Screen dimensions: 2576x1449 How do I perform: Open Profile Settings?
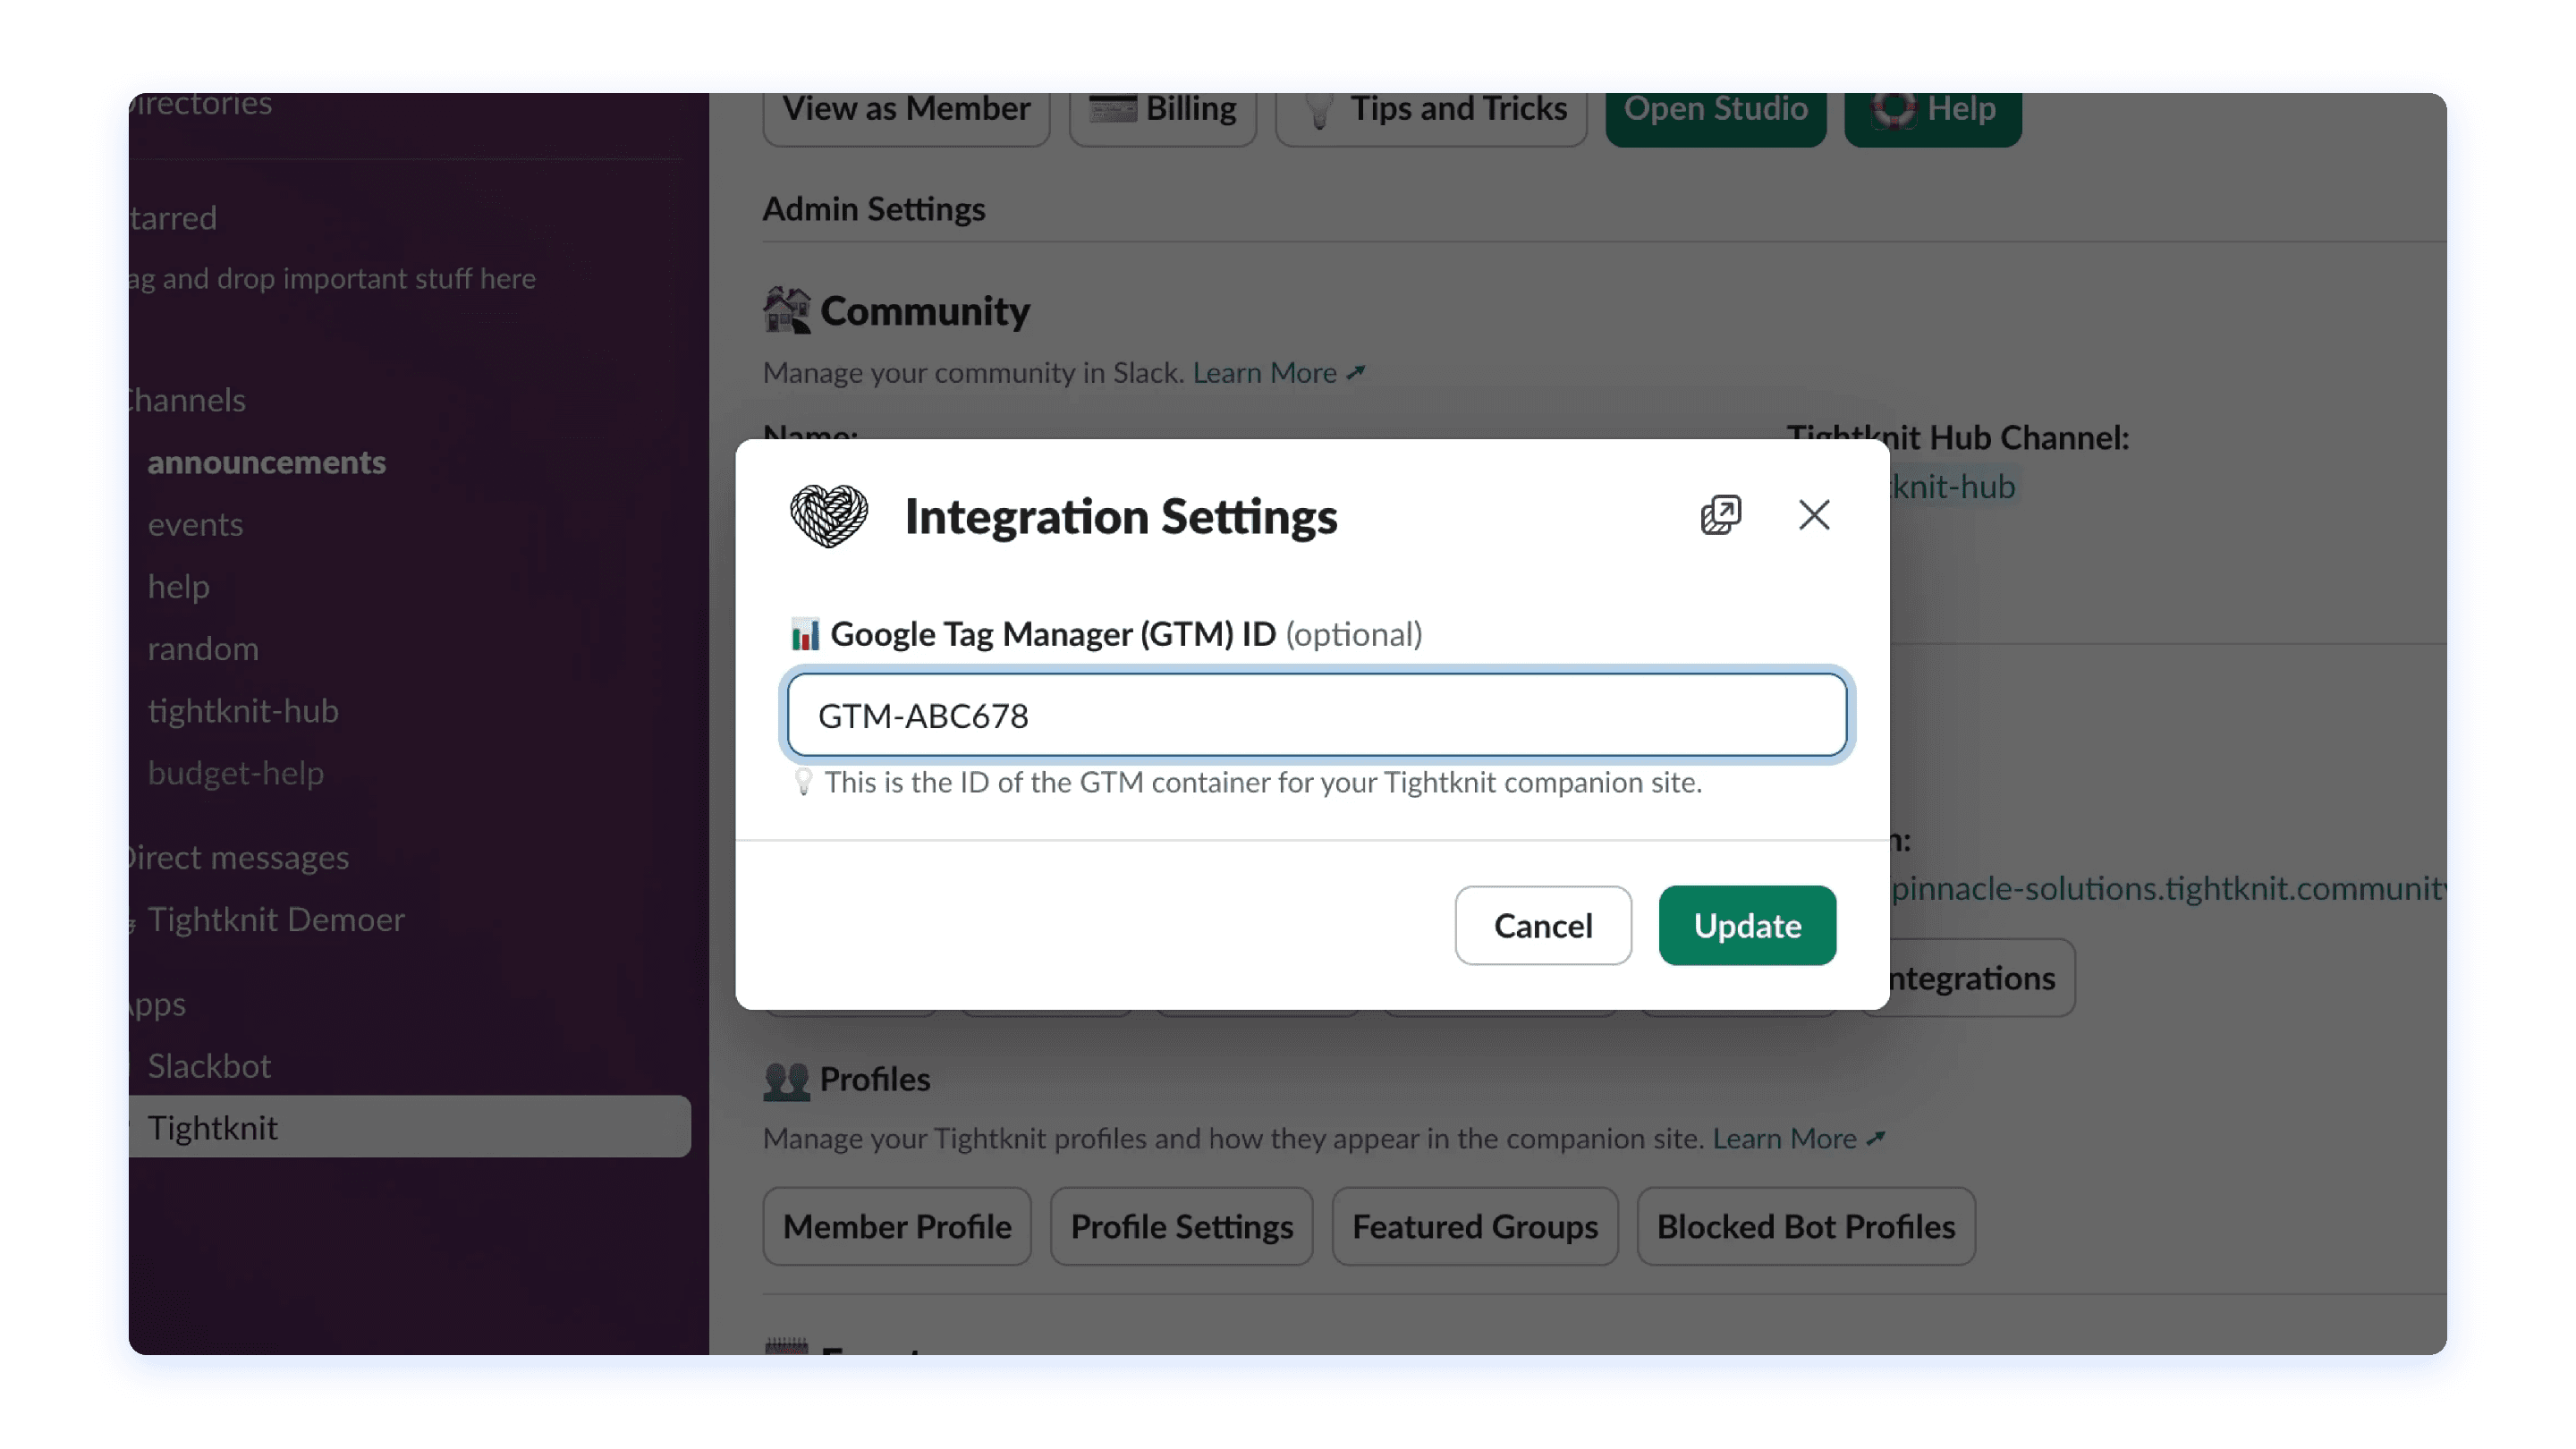coord(1181,1226)
